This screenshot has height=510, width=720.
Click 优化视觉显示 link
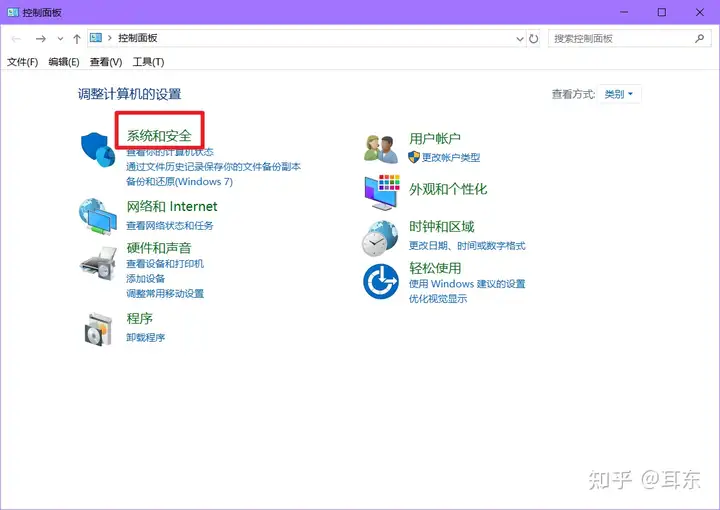438,299
